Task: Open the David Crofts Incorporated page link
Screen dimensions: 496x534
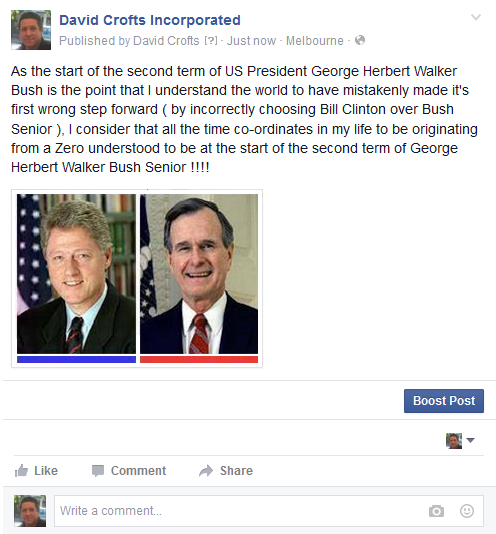Action: click(150, 20)
